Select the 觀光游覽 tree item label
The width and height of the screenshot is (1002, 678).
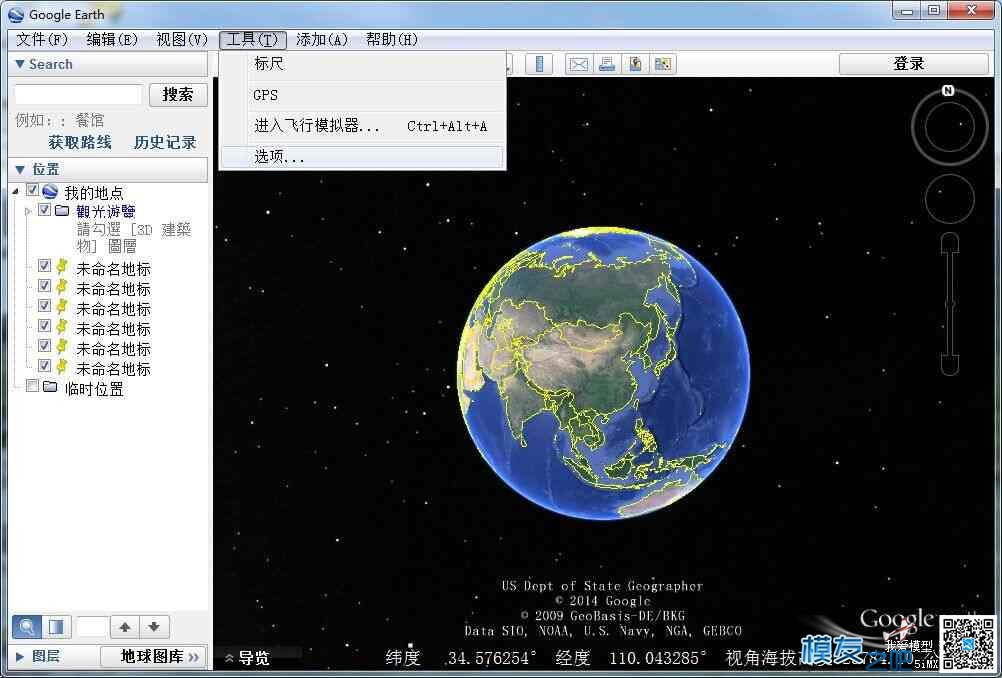coord(106,212)
